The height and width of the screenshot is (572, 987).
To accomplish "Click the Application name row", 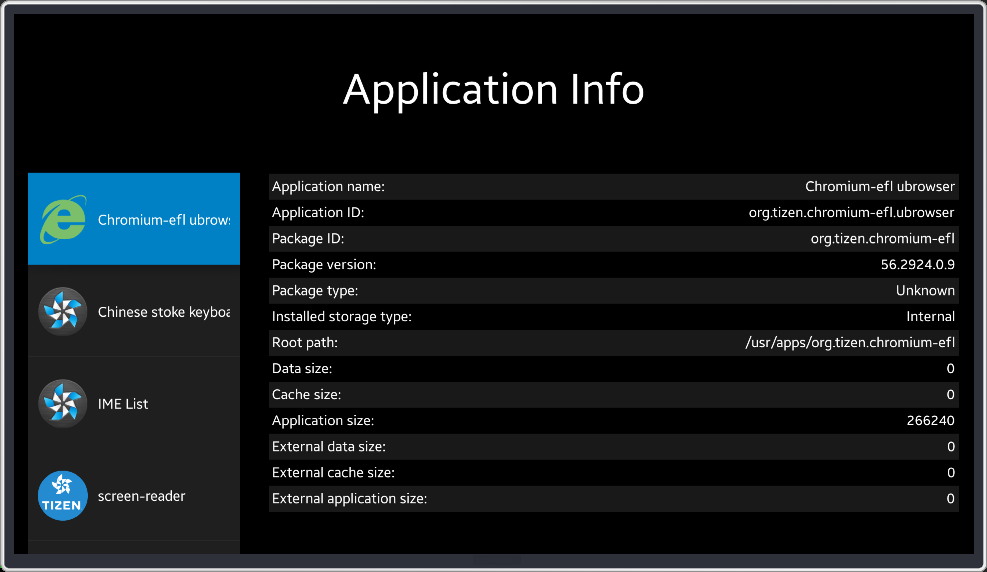I will pyautogui.click(x=613, y=186).
